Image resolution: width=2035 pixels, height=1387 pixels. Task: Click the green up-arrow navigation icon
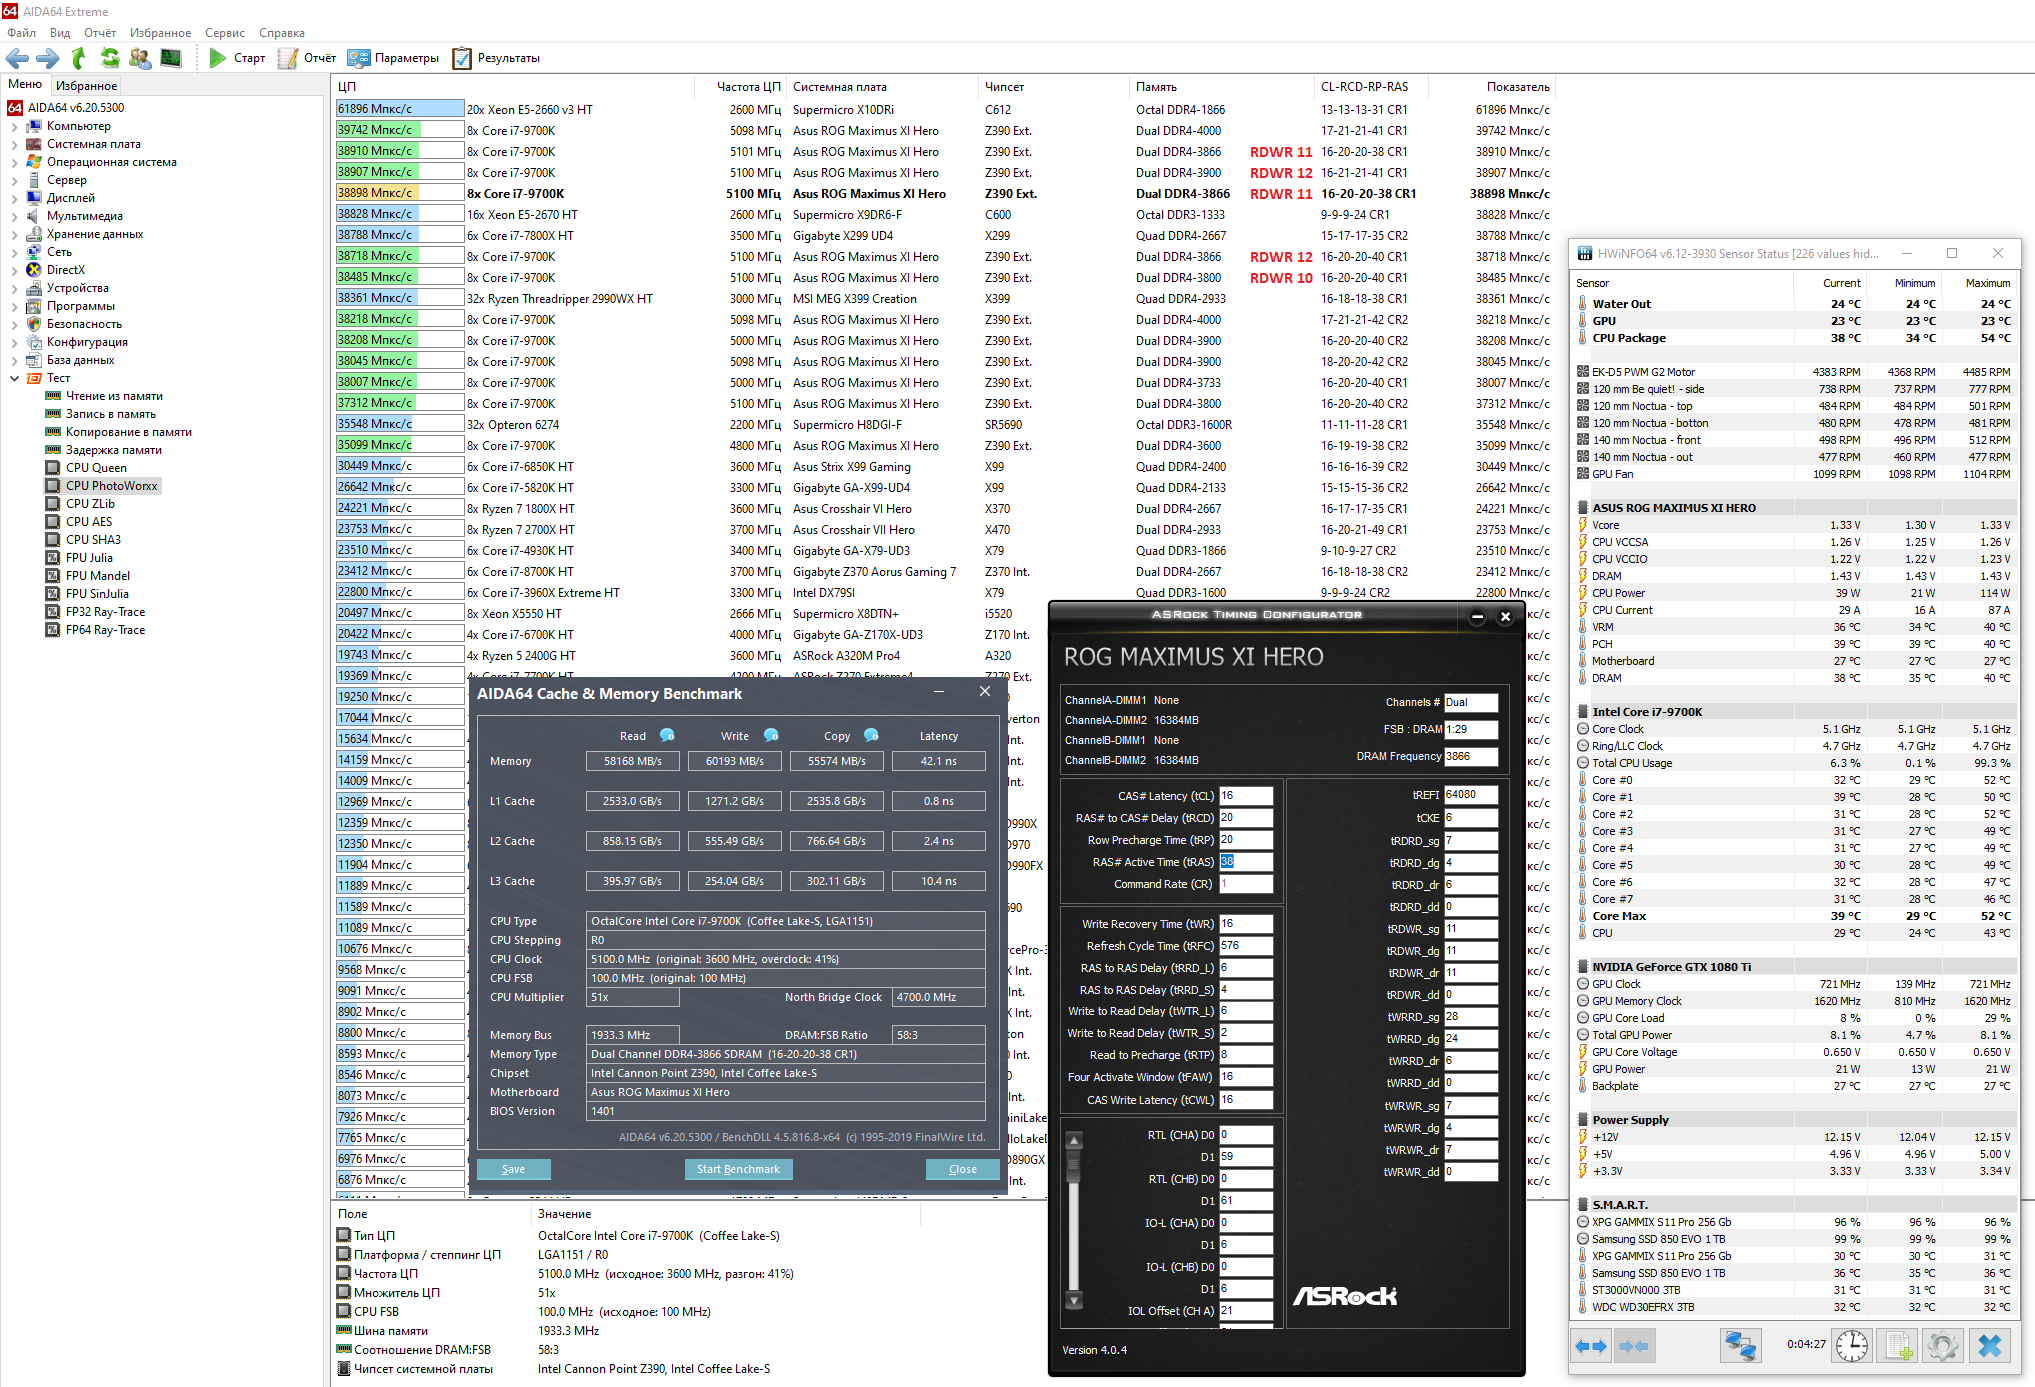(x=79, y=58)
